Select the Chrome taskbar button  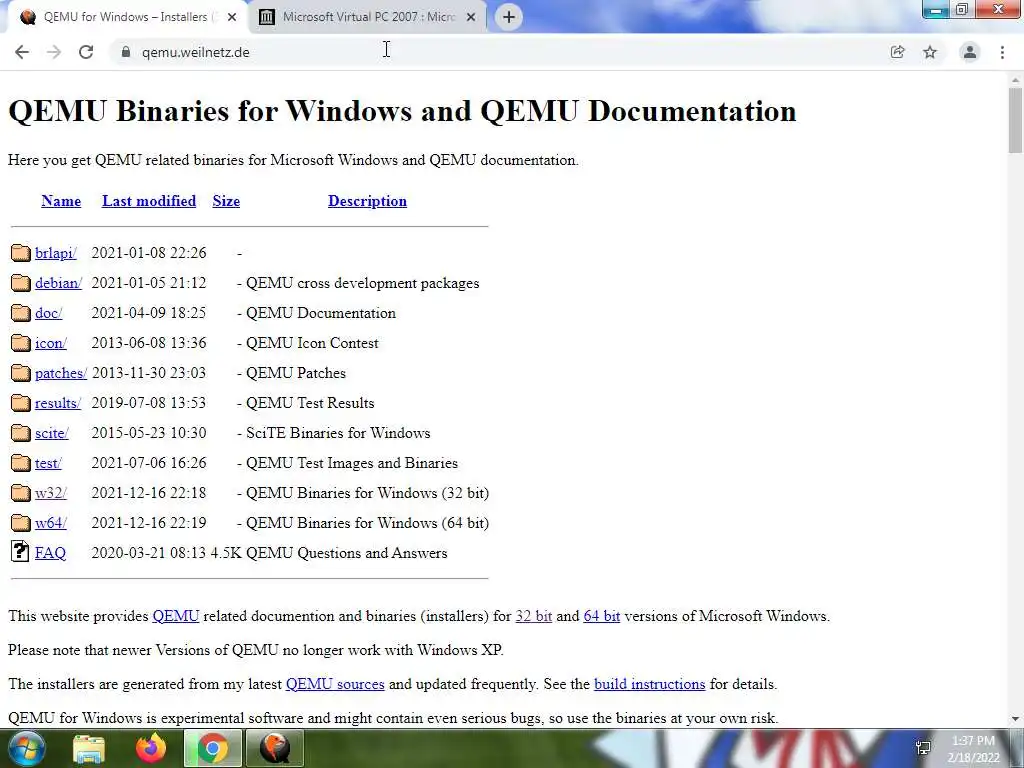(x=212, y=748)
